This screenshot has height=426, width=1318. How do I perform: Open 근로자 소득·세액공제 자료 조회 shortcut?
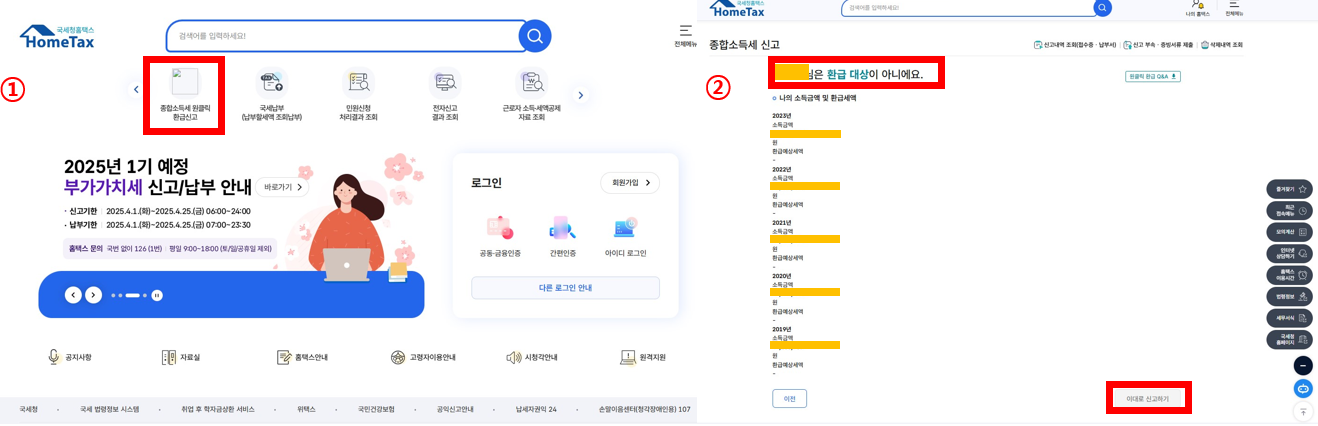pos(531,95)
